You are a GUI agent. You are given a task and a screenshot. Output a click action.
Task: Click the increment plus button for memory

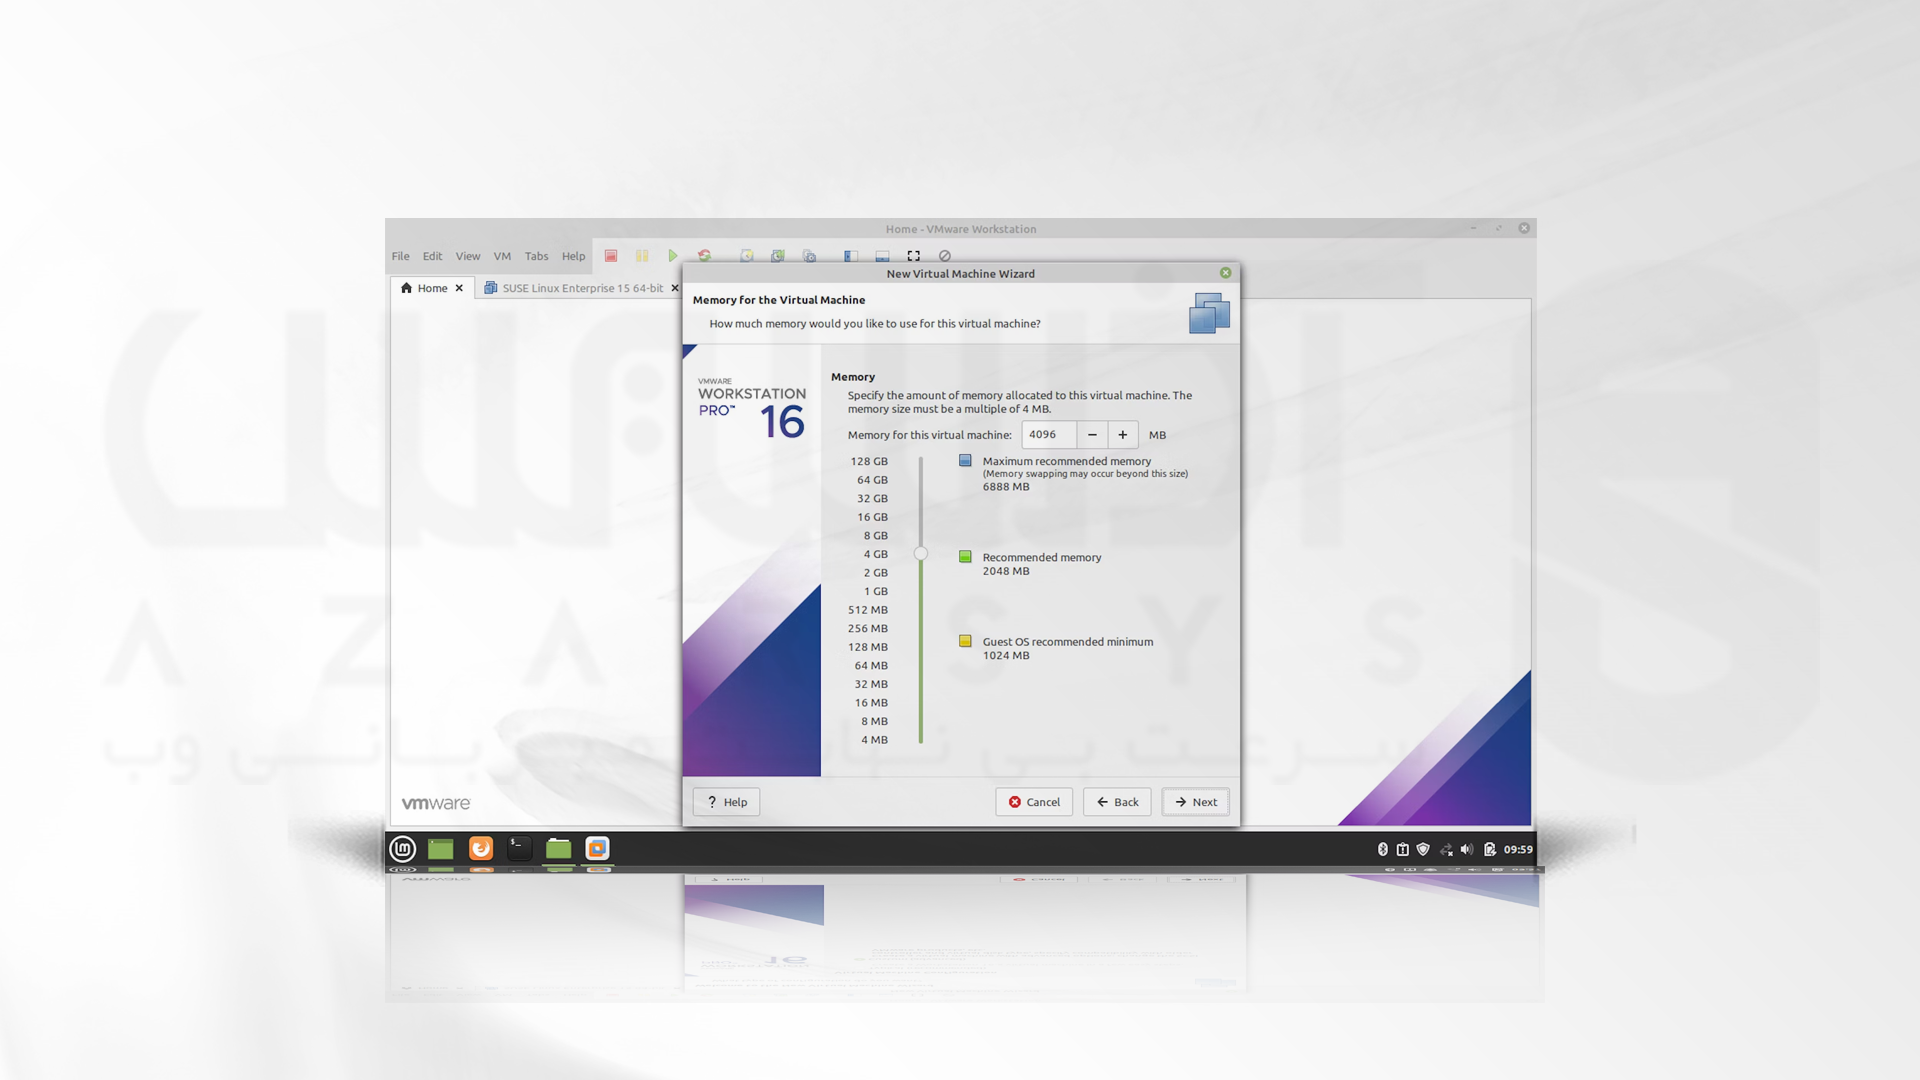pos(1124,434)
